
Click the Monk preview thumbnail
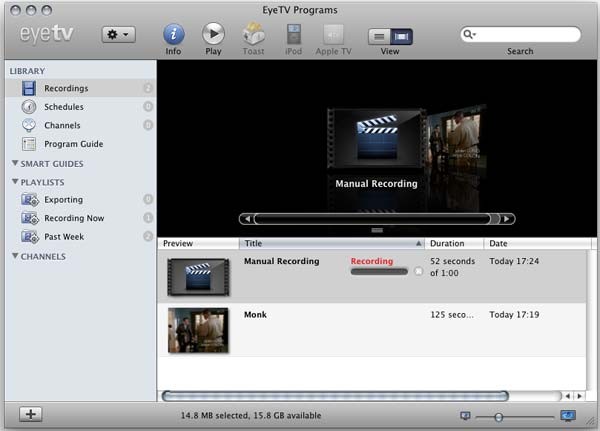[x=198, y=330]
